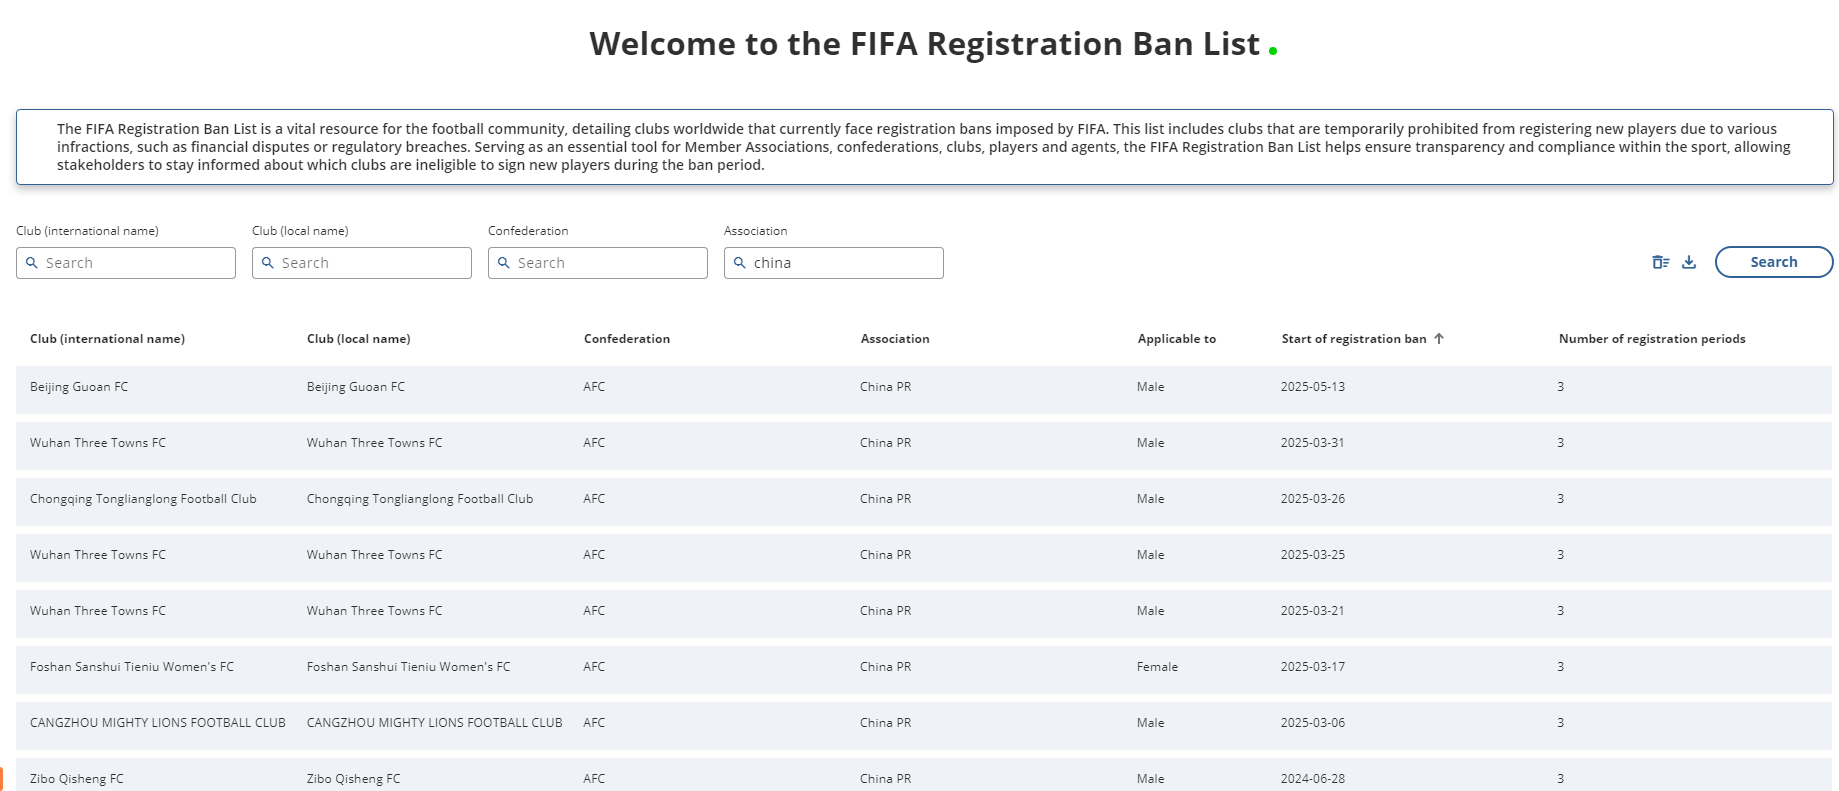Click magnifier icon in Club (local name) filter
Screen dimensions: 1839x791
(x=268, y=263)
